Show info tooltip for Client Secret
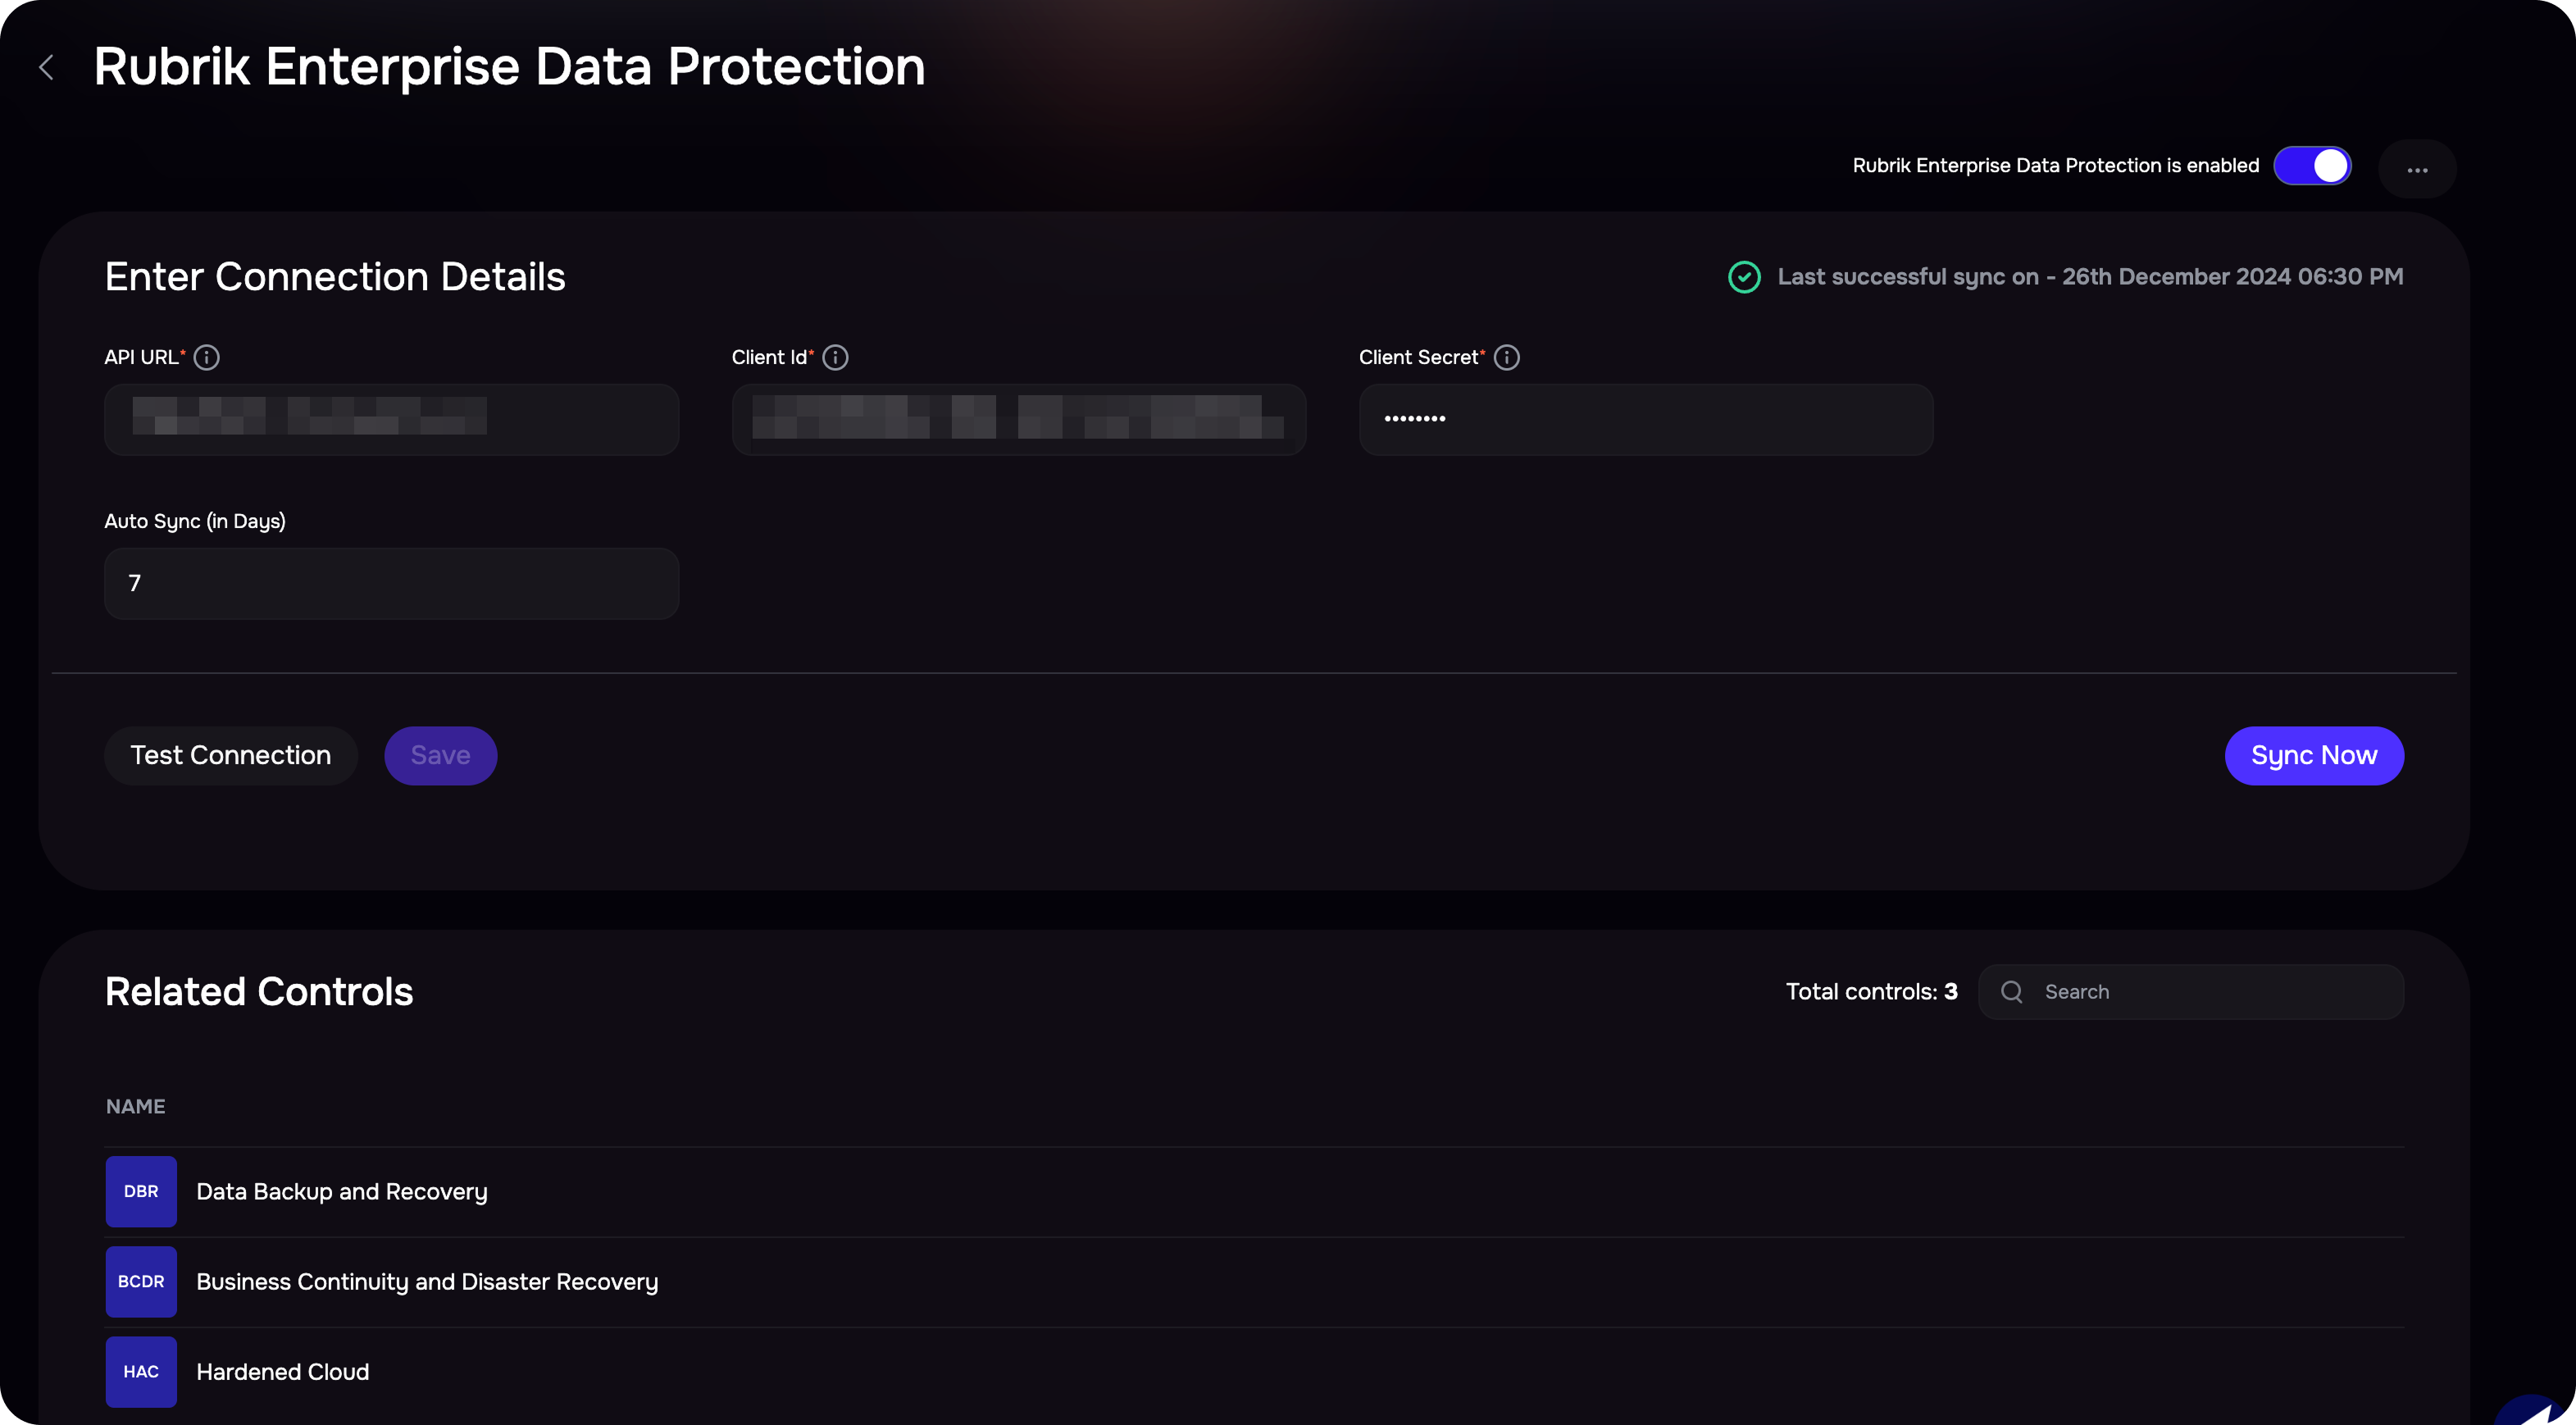The width and height of the screenshot is (2576, 1425). coord(1507,357)
